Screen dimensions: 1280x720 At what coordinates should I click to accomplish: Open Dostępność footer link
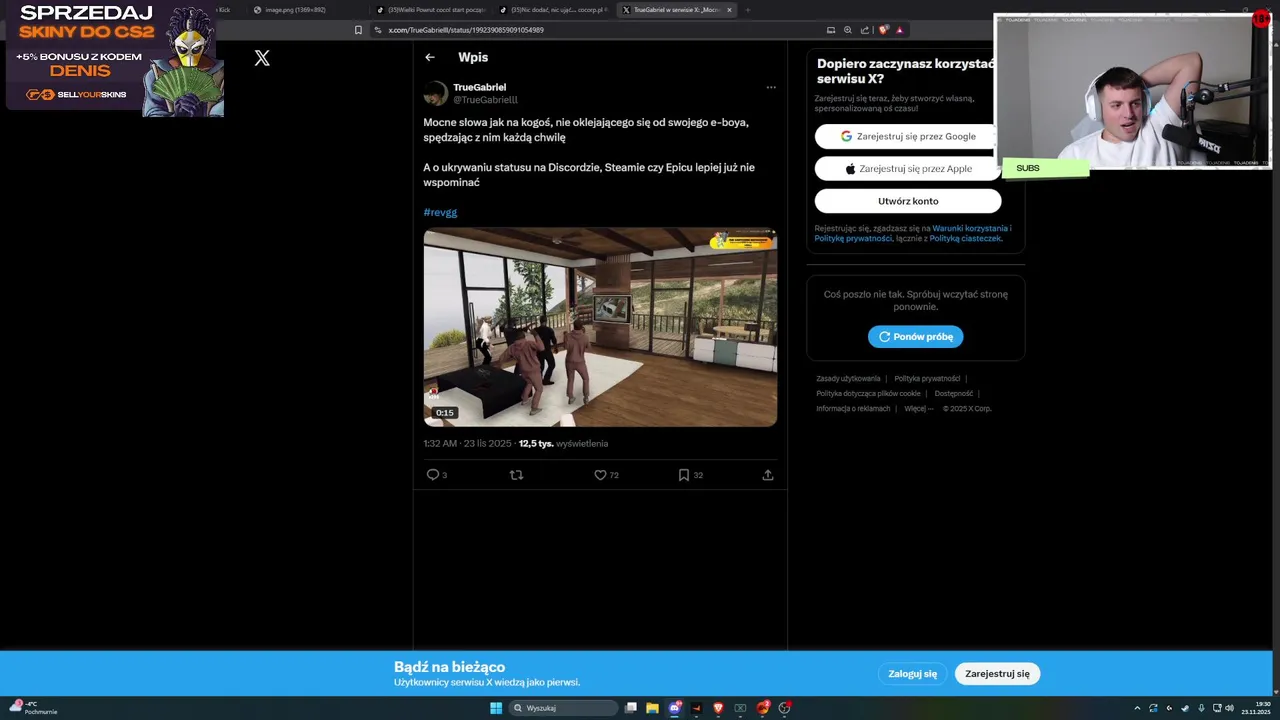(954, 394)
